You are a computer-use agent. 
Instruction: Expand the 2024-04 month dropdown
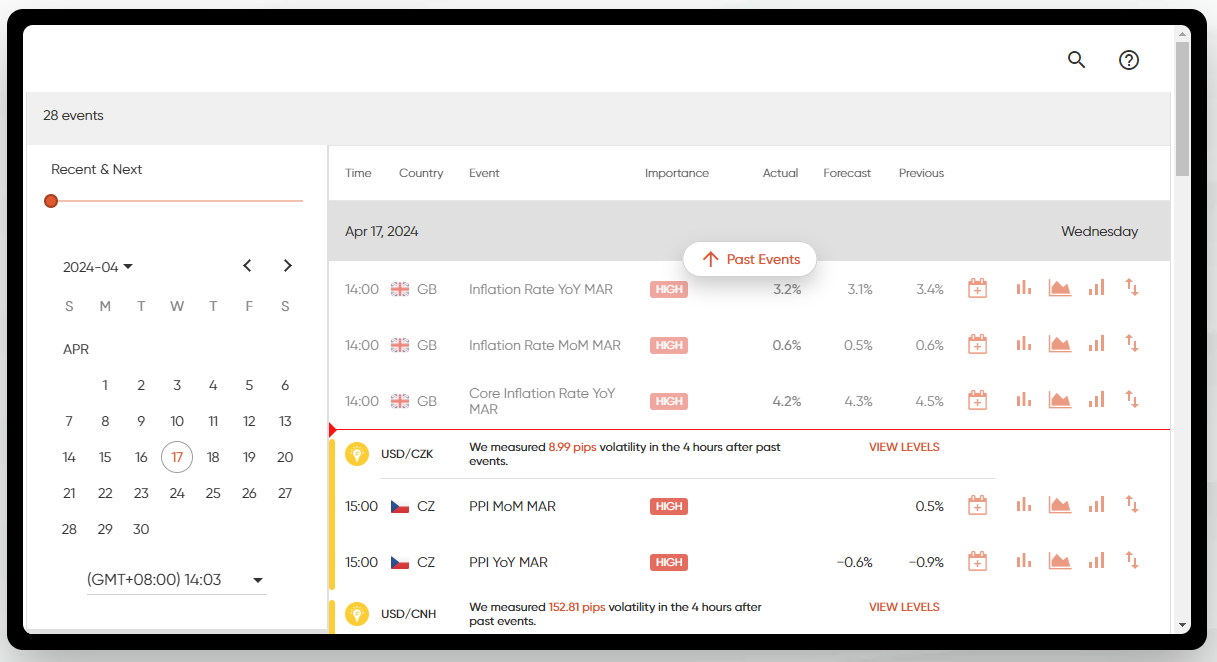pos(98,267)
